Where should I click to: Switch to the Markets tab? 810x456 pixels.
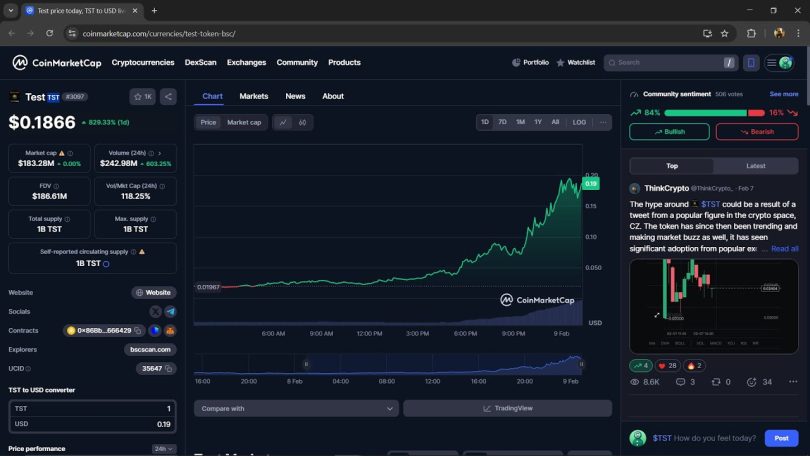[x=254, y=96]
